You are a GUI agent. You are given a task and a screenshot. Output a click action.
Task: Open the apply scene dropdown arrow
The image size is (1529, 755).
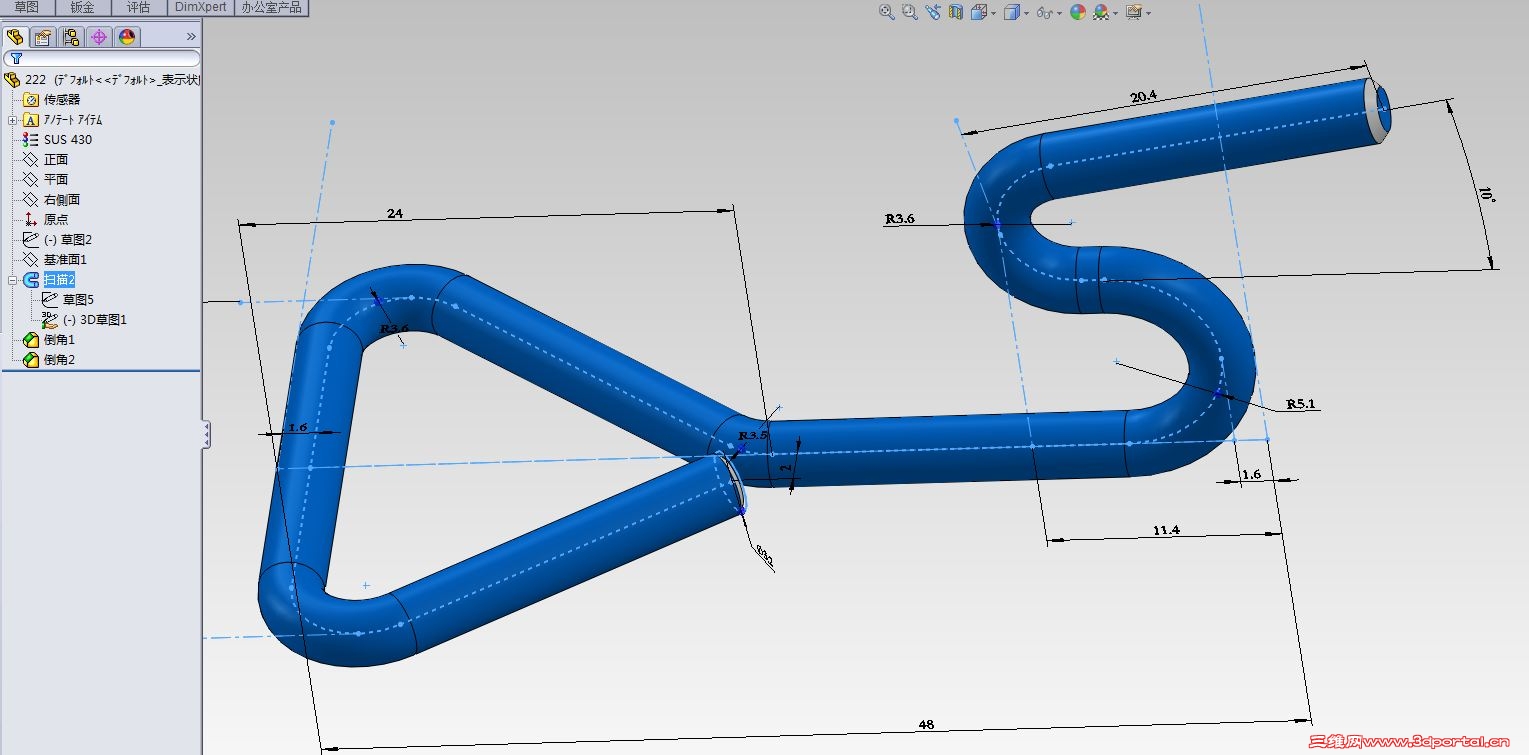pyautogui.click(x=1115, y=13)
